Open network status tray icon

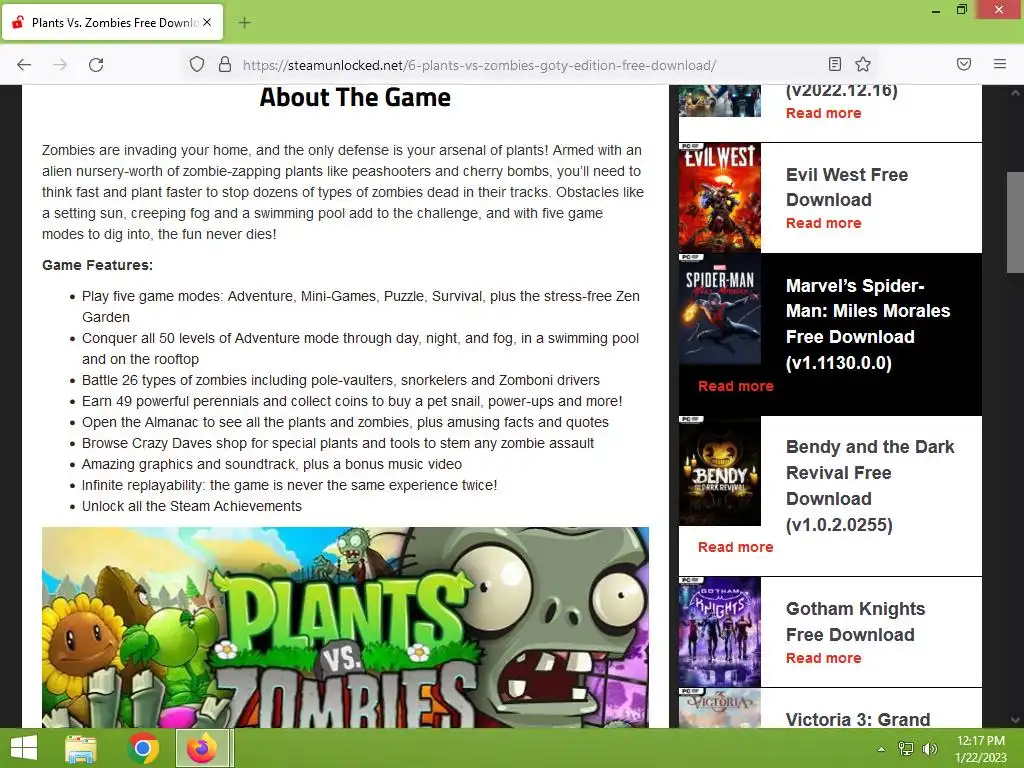pos(906,749)
